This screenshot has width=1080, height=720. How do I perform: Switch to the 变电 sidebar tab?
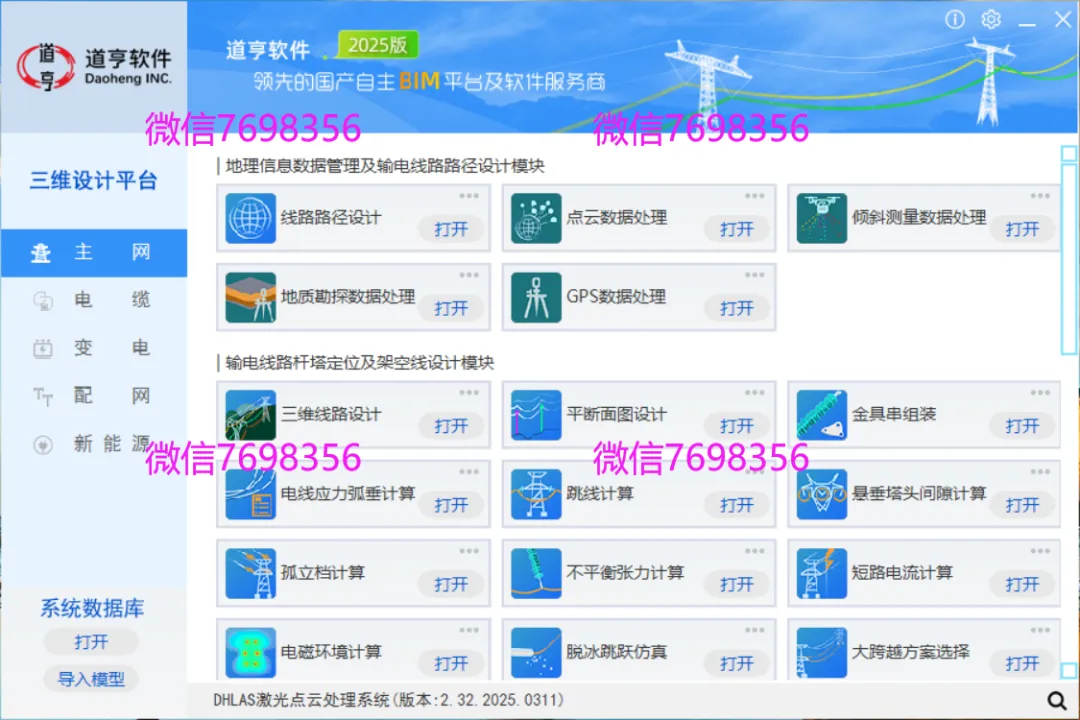94,348
